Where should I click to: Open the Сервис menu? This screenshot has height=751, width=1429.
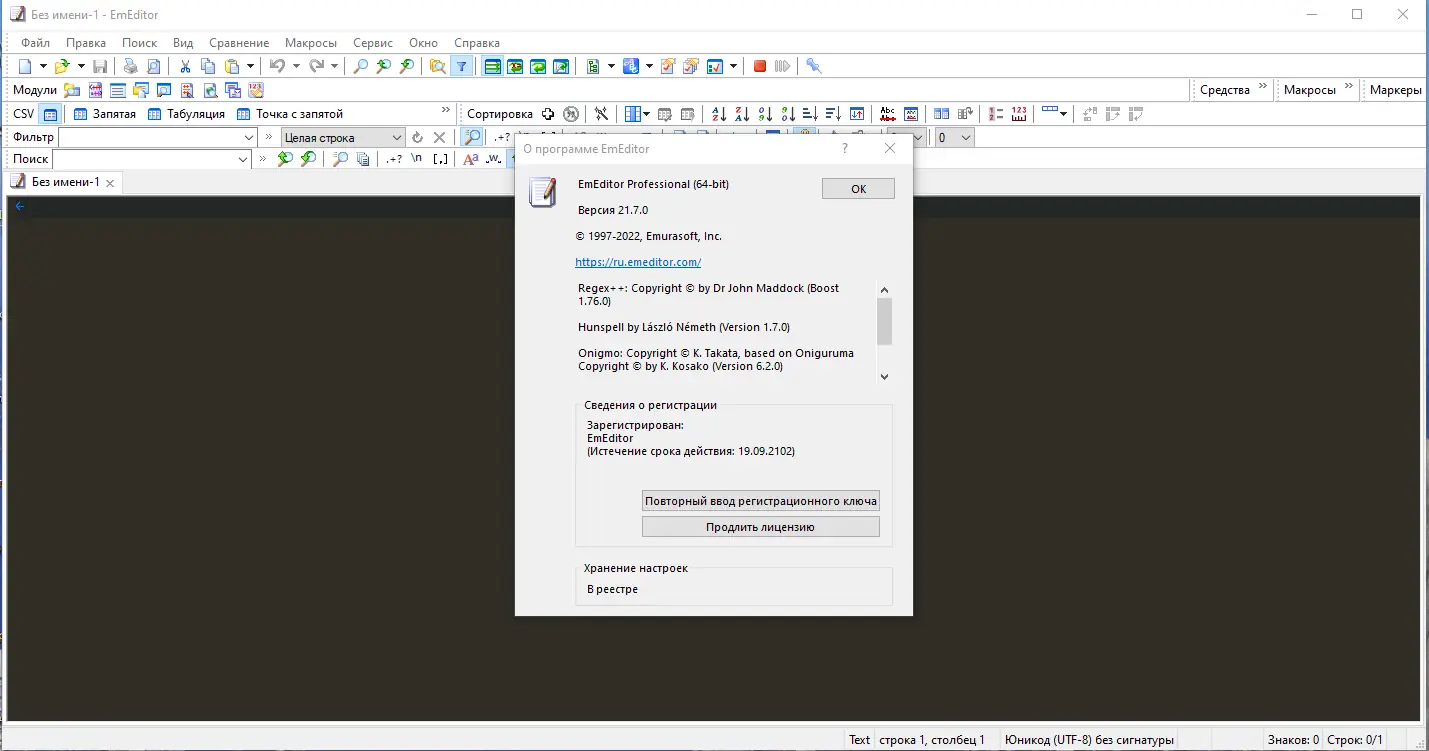(372, 42)
